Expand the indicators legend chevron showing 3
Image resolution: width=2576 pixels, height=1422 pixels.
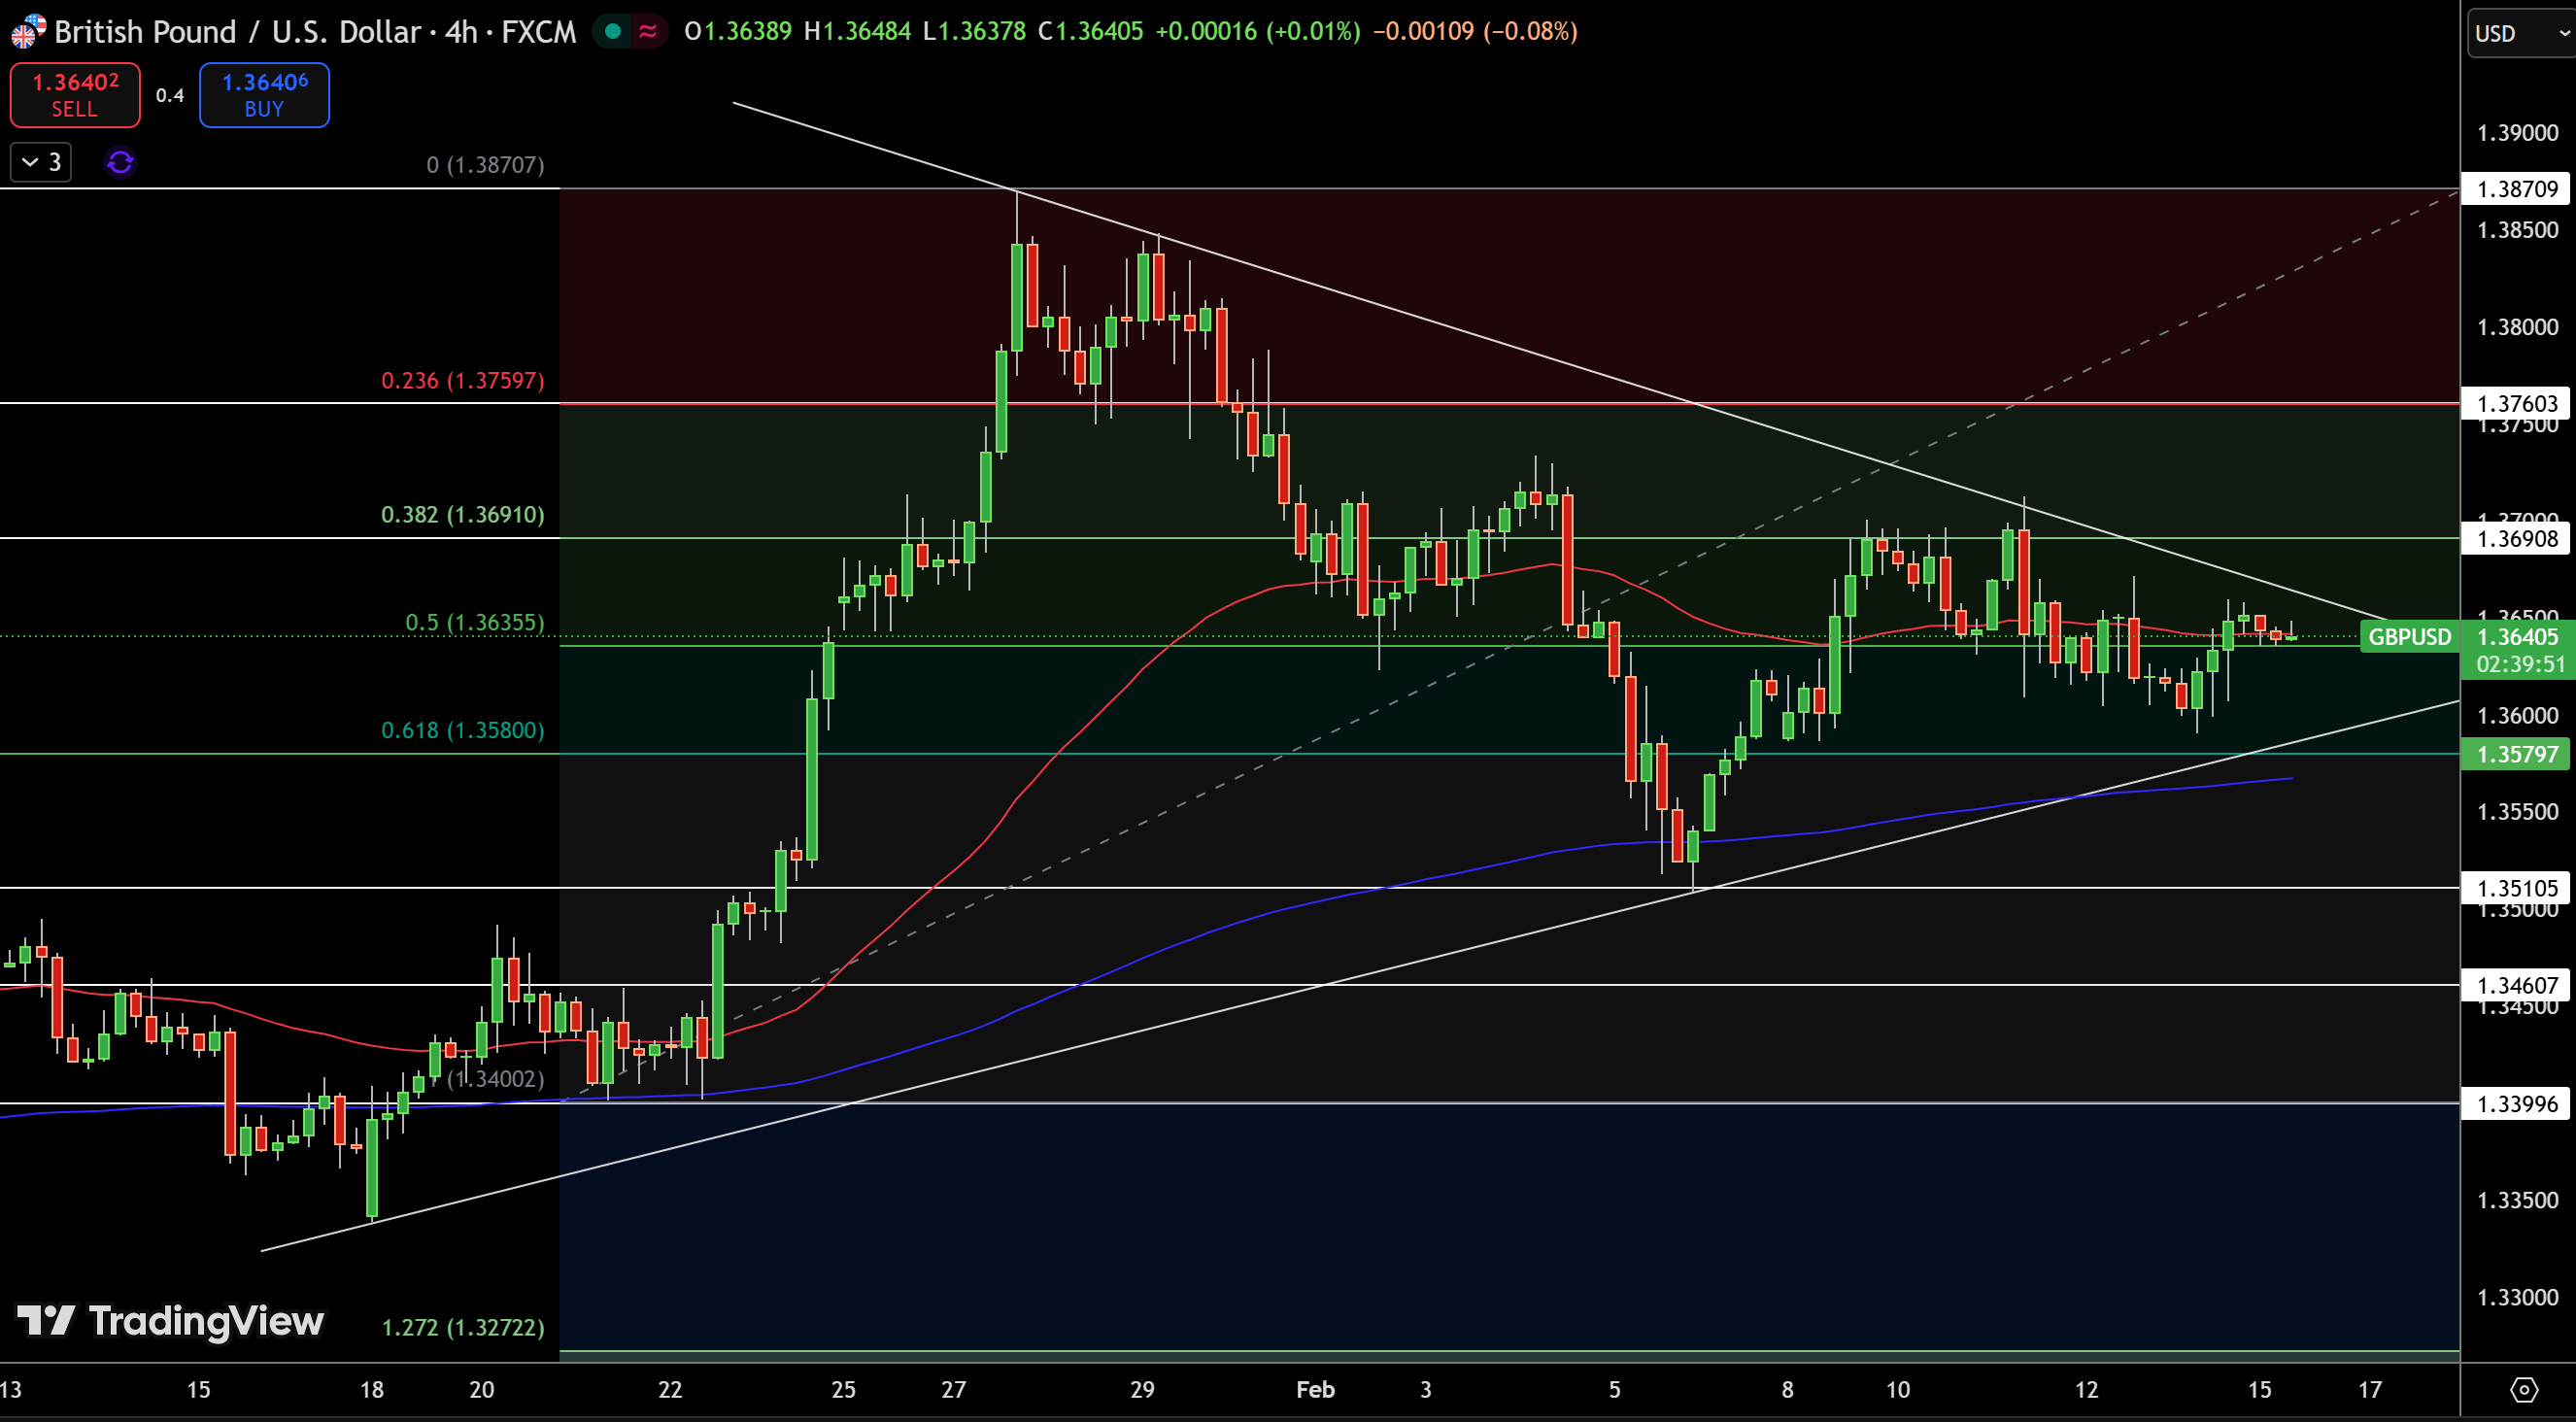click(x=40, y=162)
